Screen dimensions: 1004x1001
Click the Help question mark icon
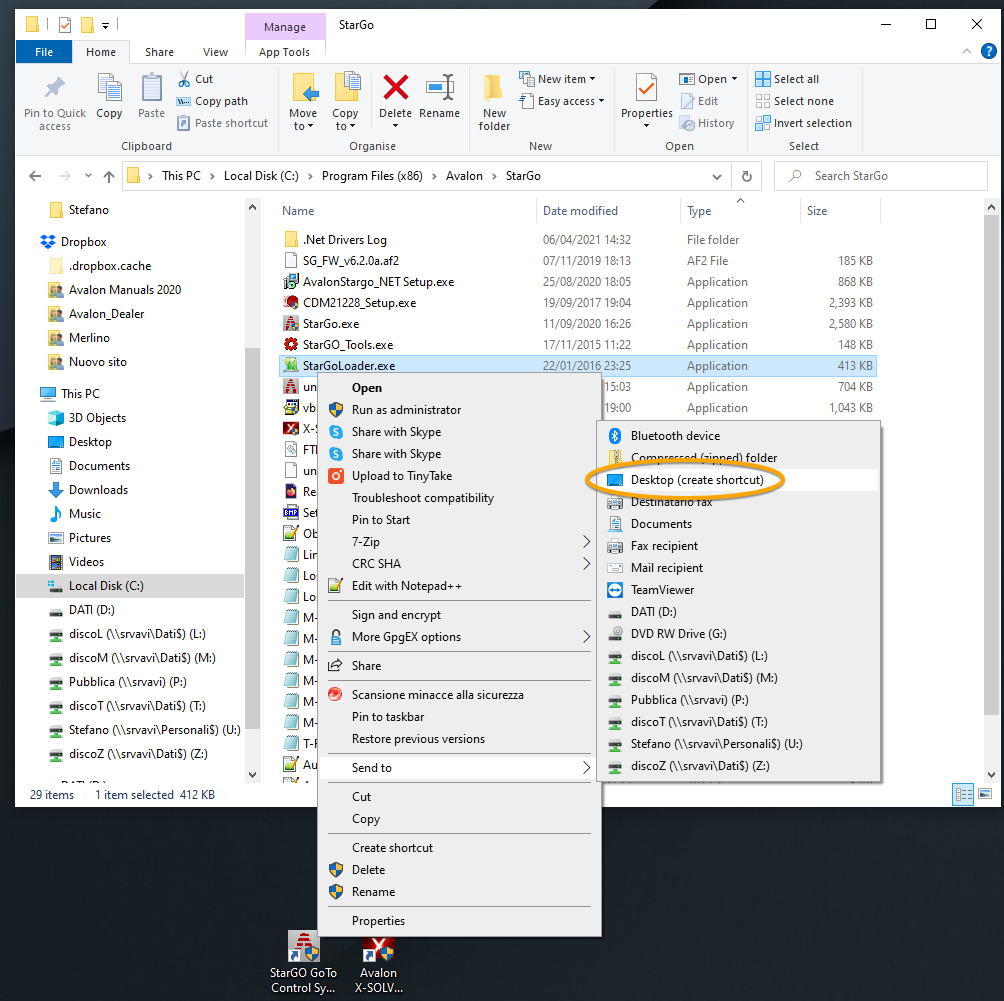point(989,51)
